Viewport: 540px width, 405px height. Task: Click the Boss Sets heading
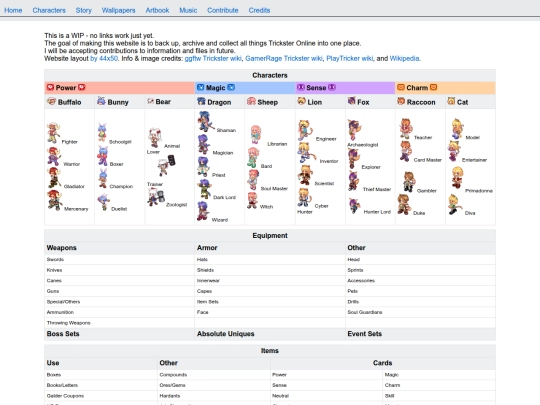[x=63, y=334]
